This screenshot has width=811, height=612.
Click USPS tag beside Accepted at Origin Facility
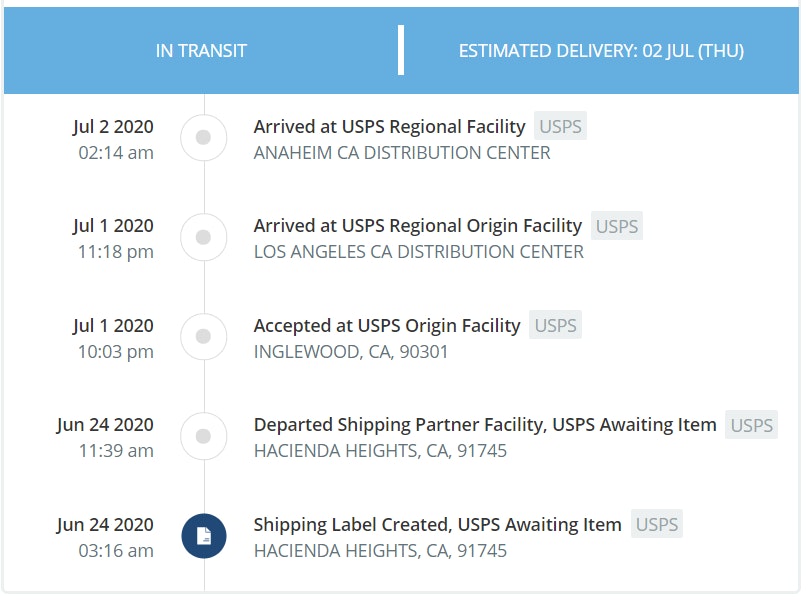click(555, 325)
